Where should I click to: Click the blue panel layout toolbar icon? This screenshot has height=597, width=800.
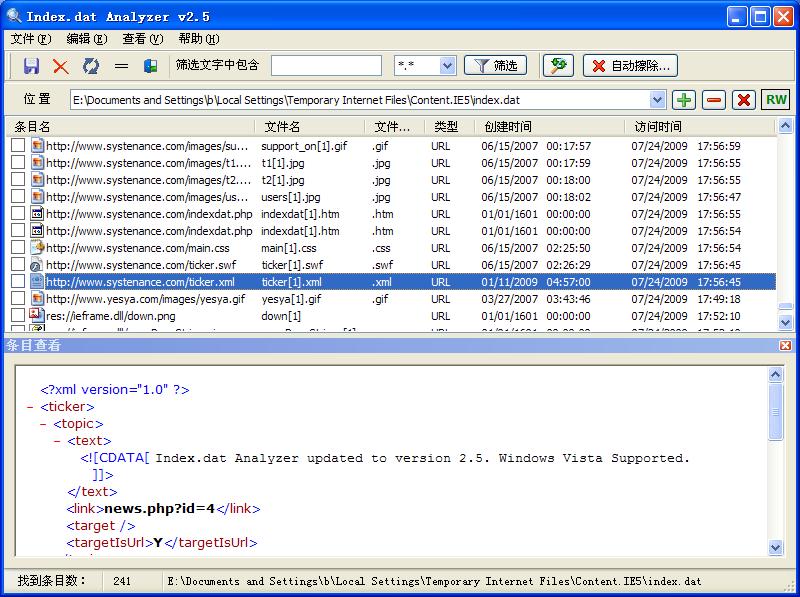pos(151,66)
